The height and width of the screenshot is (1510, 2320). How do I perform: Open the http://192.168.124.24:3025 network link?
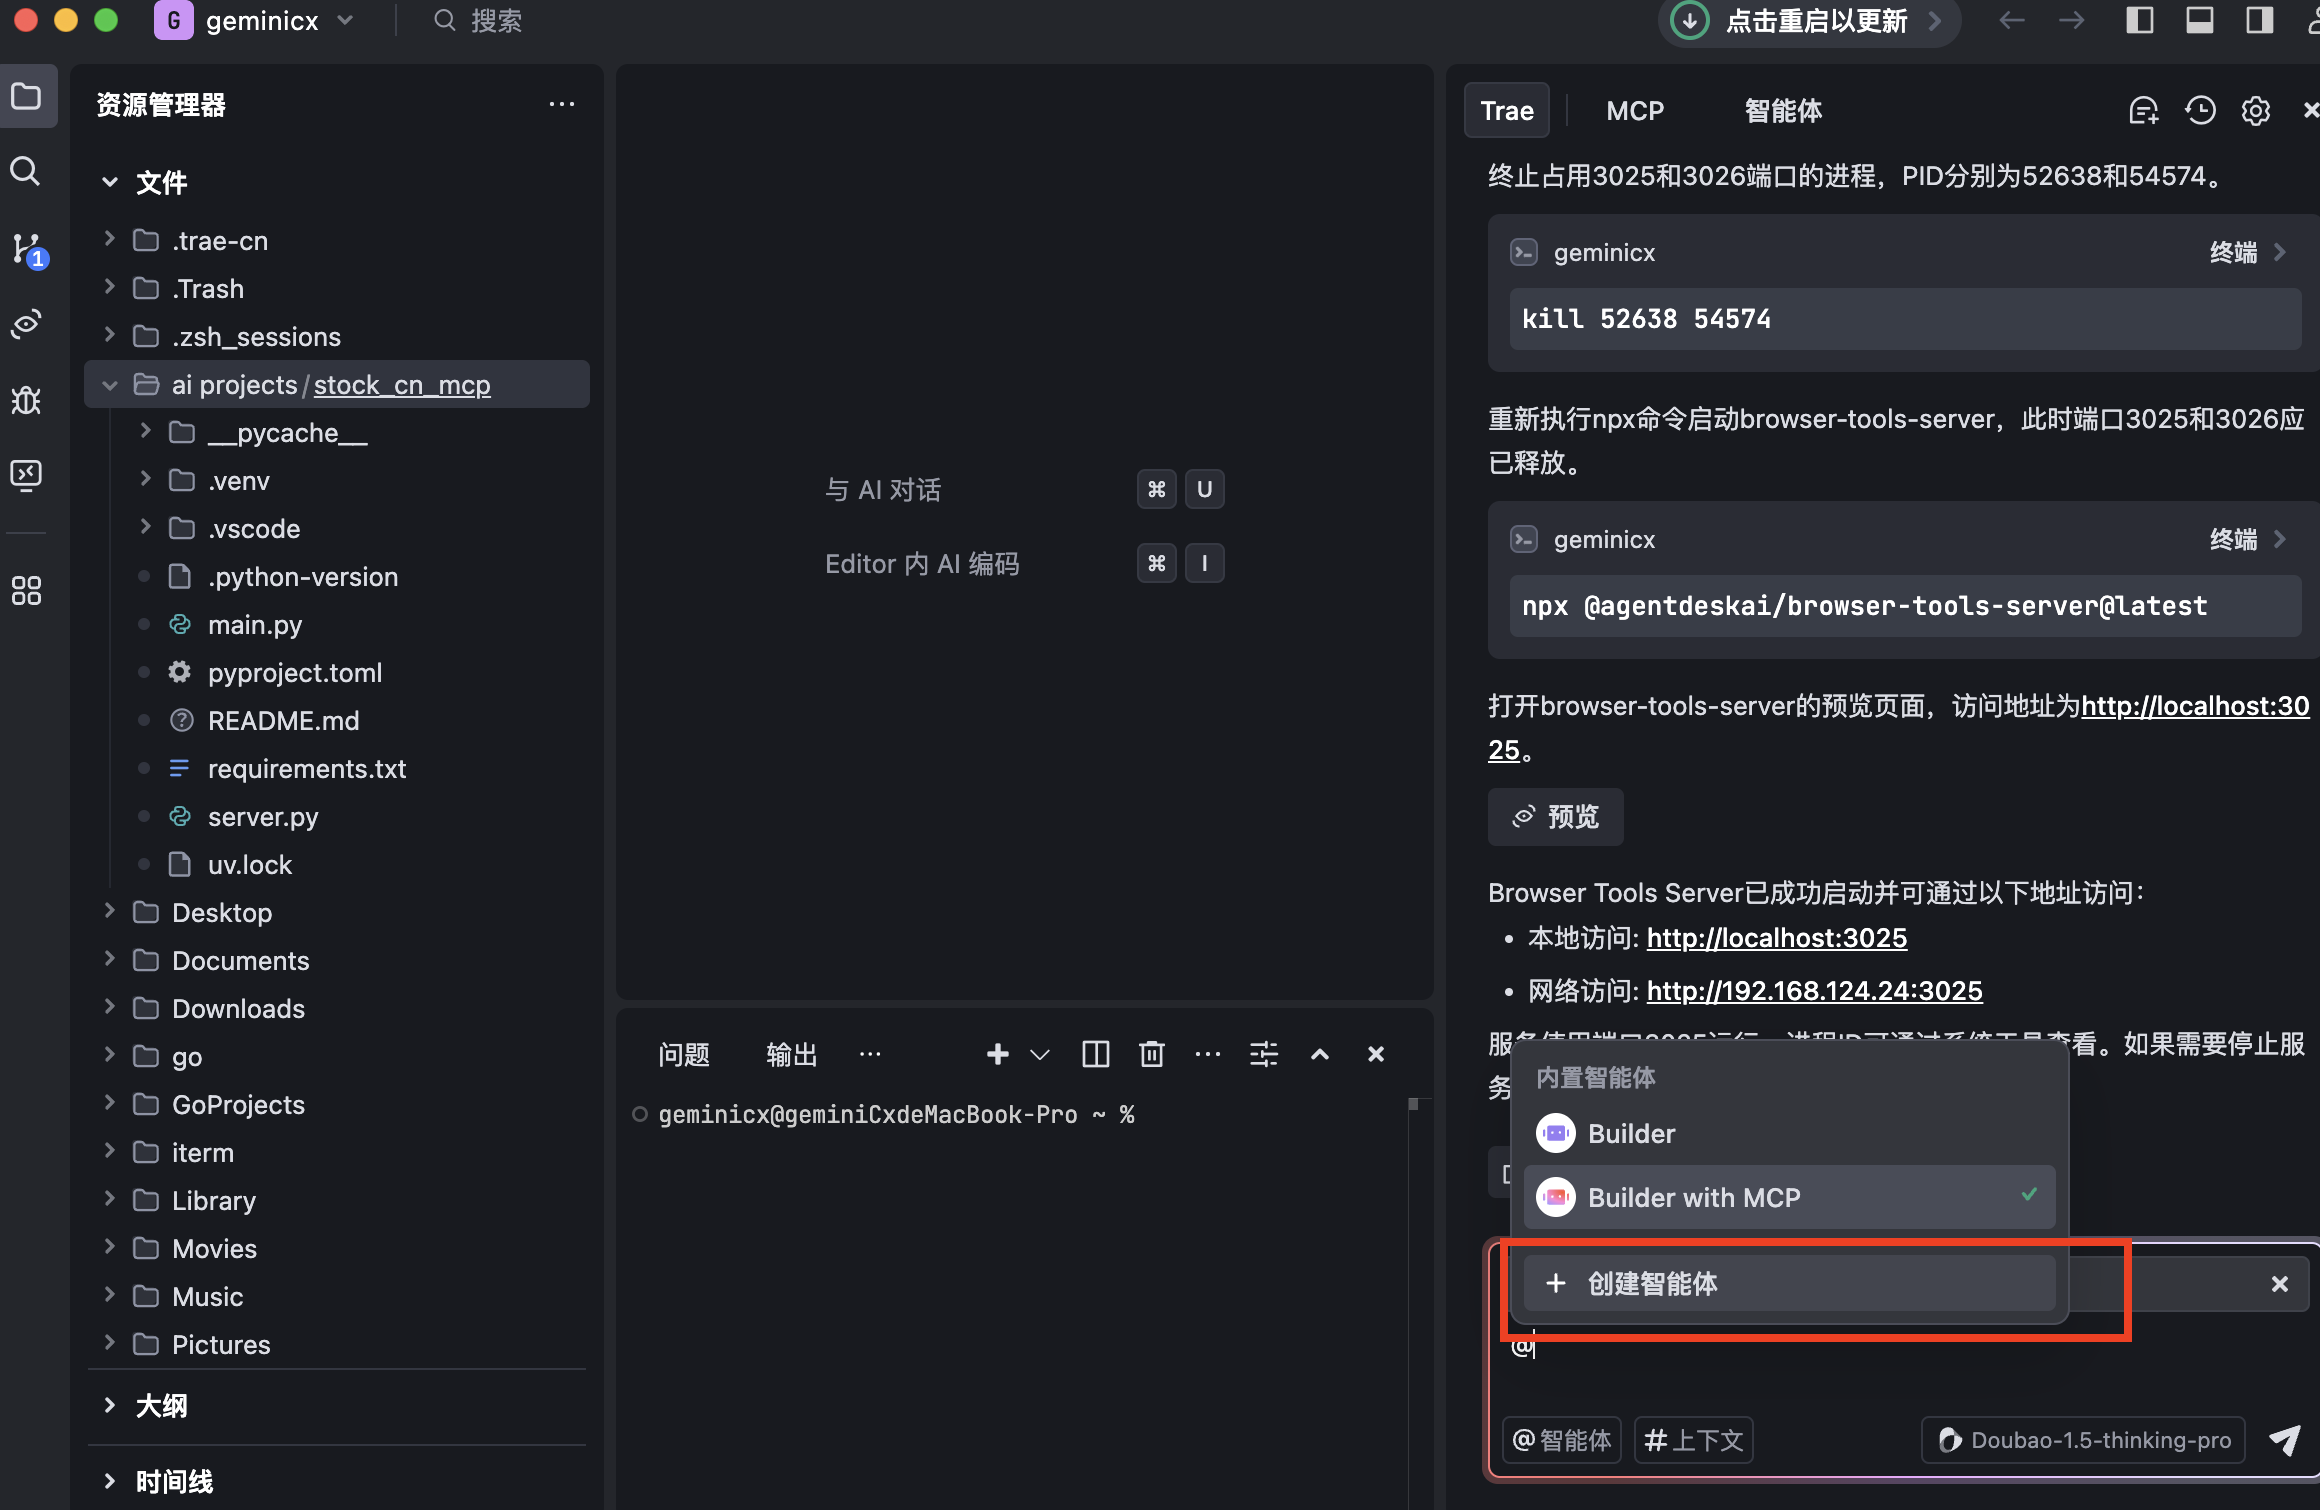click(x=1814, y=991)
